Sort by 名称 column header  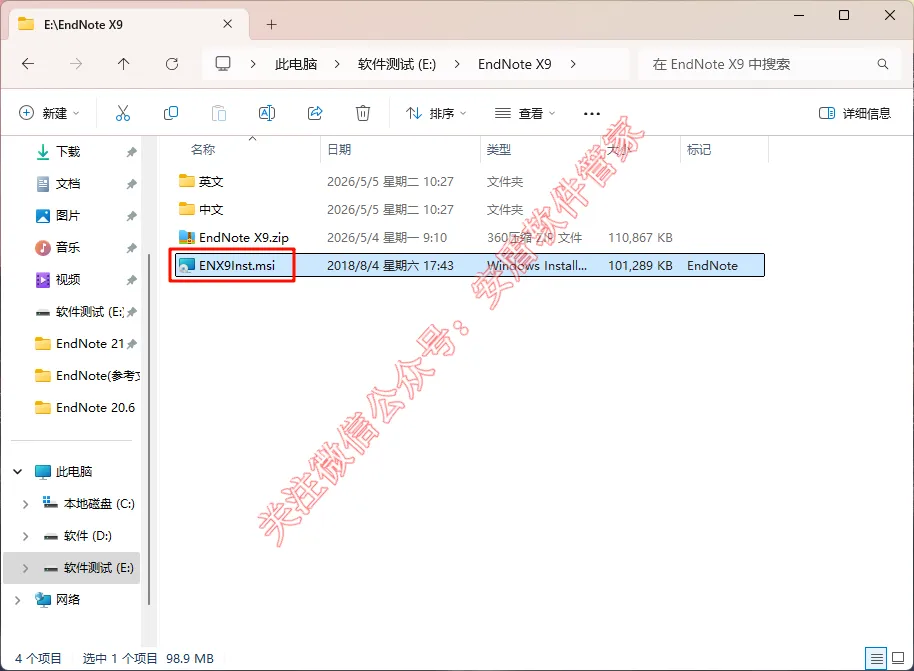click(x=203, y=150)
